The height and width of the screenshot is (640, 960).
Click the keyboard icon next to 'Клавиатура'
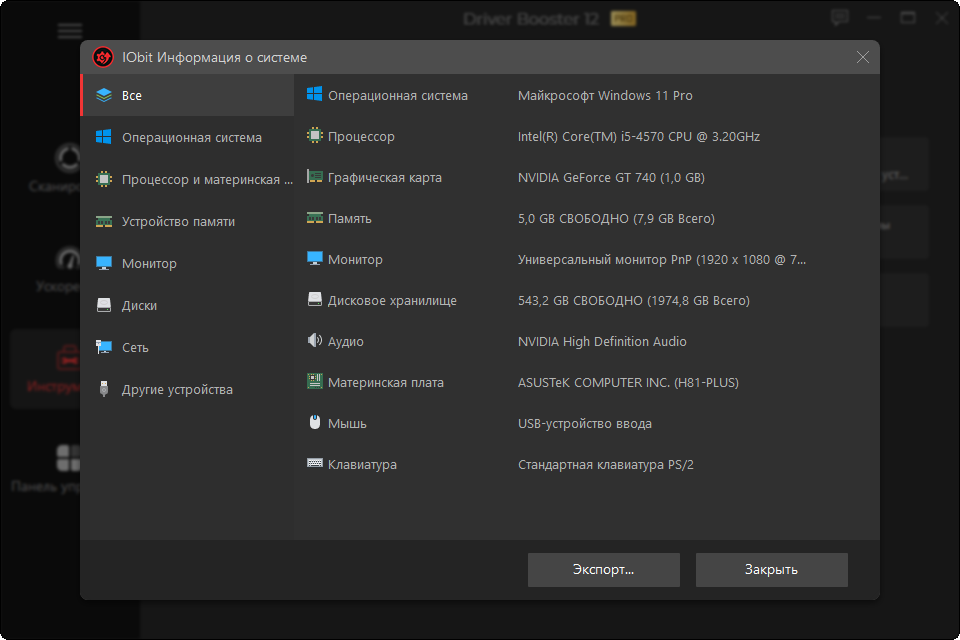[315, 463]
